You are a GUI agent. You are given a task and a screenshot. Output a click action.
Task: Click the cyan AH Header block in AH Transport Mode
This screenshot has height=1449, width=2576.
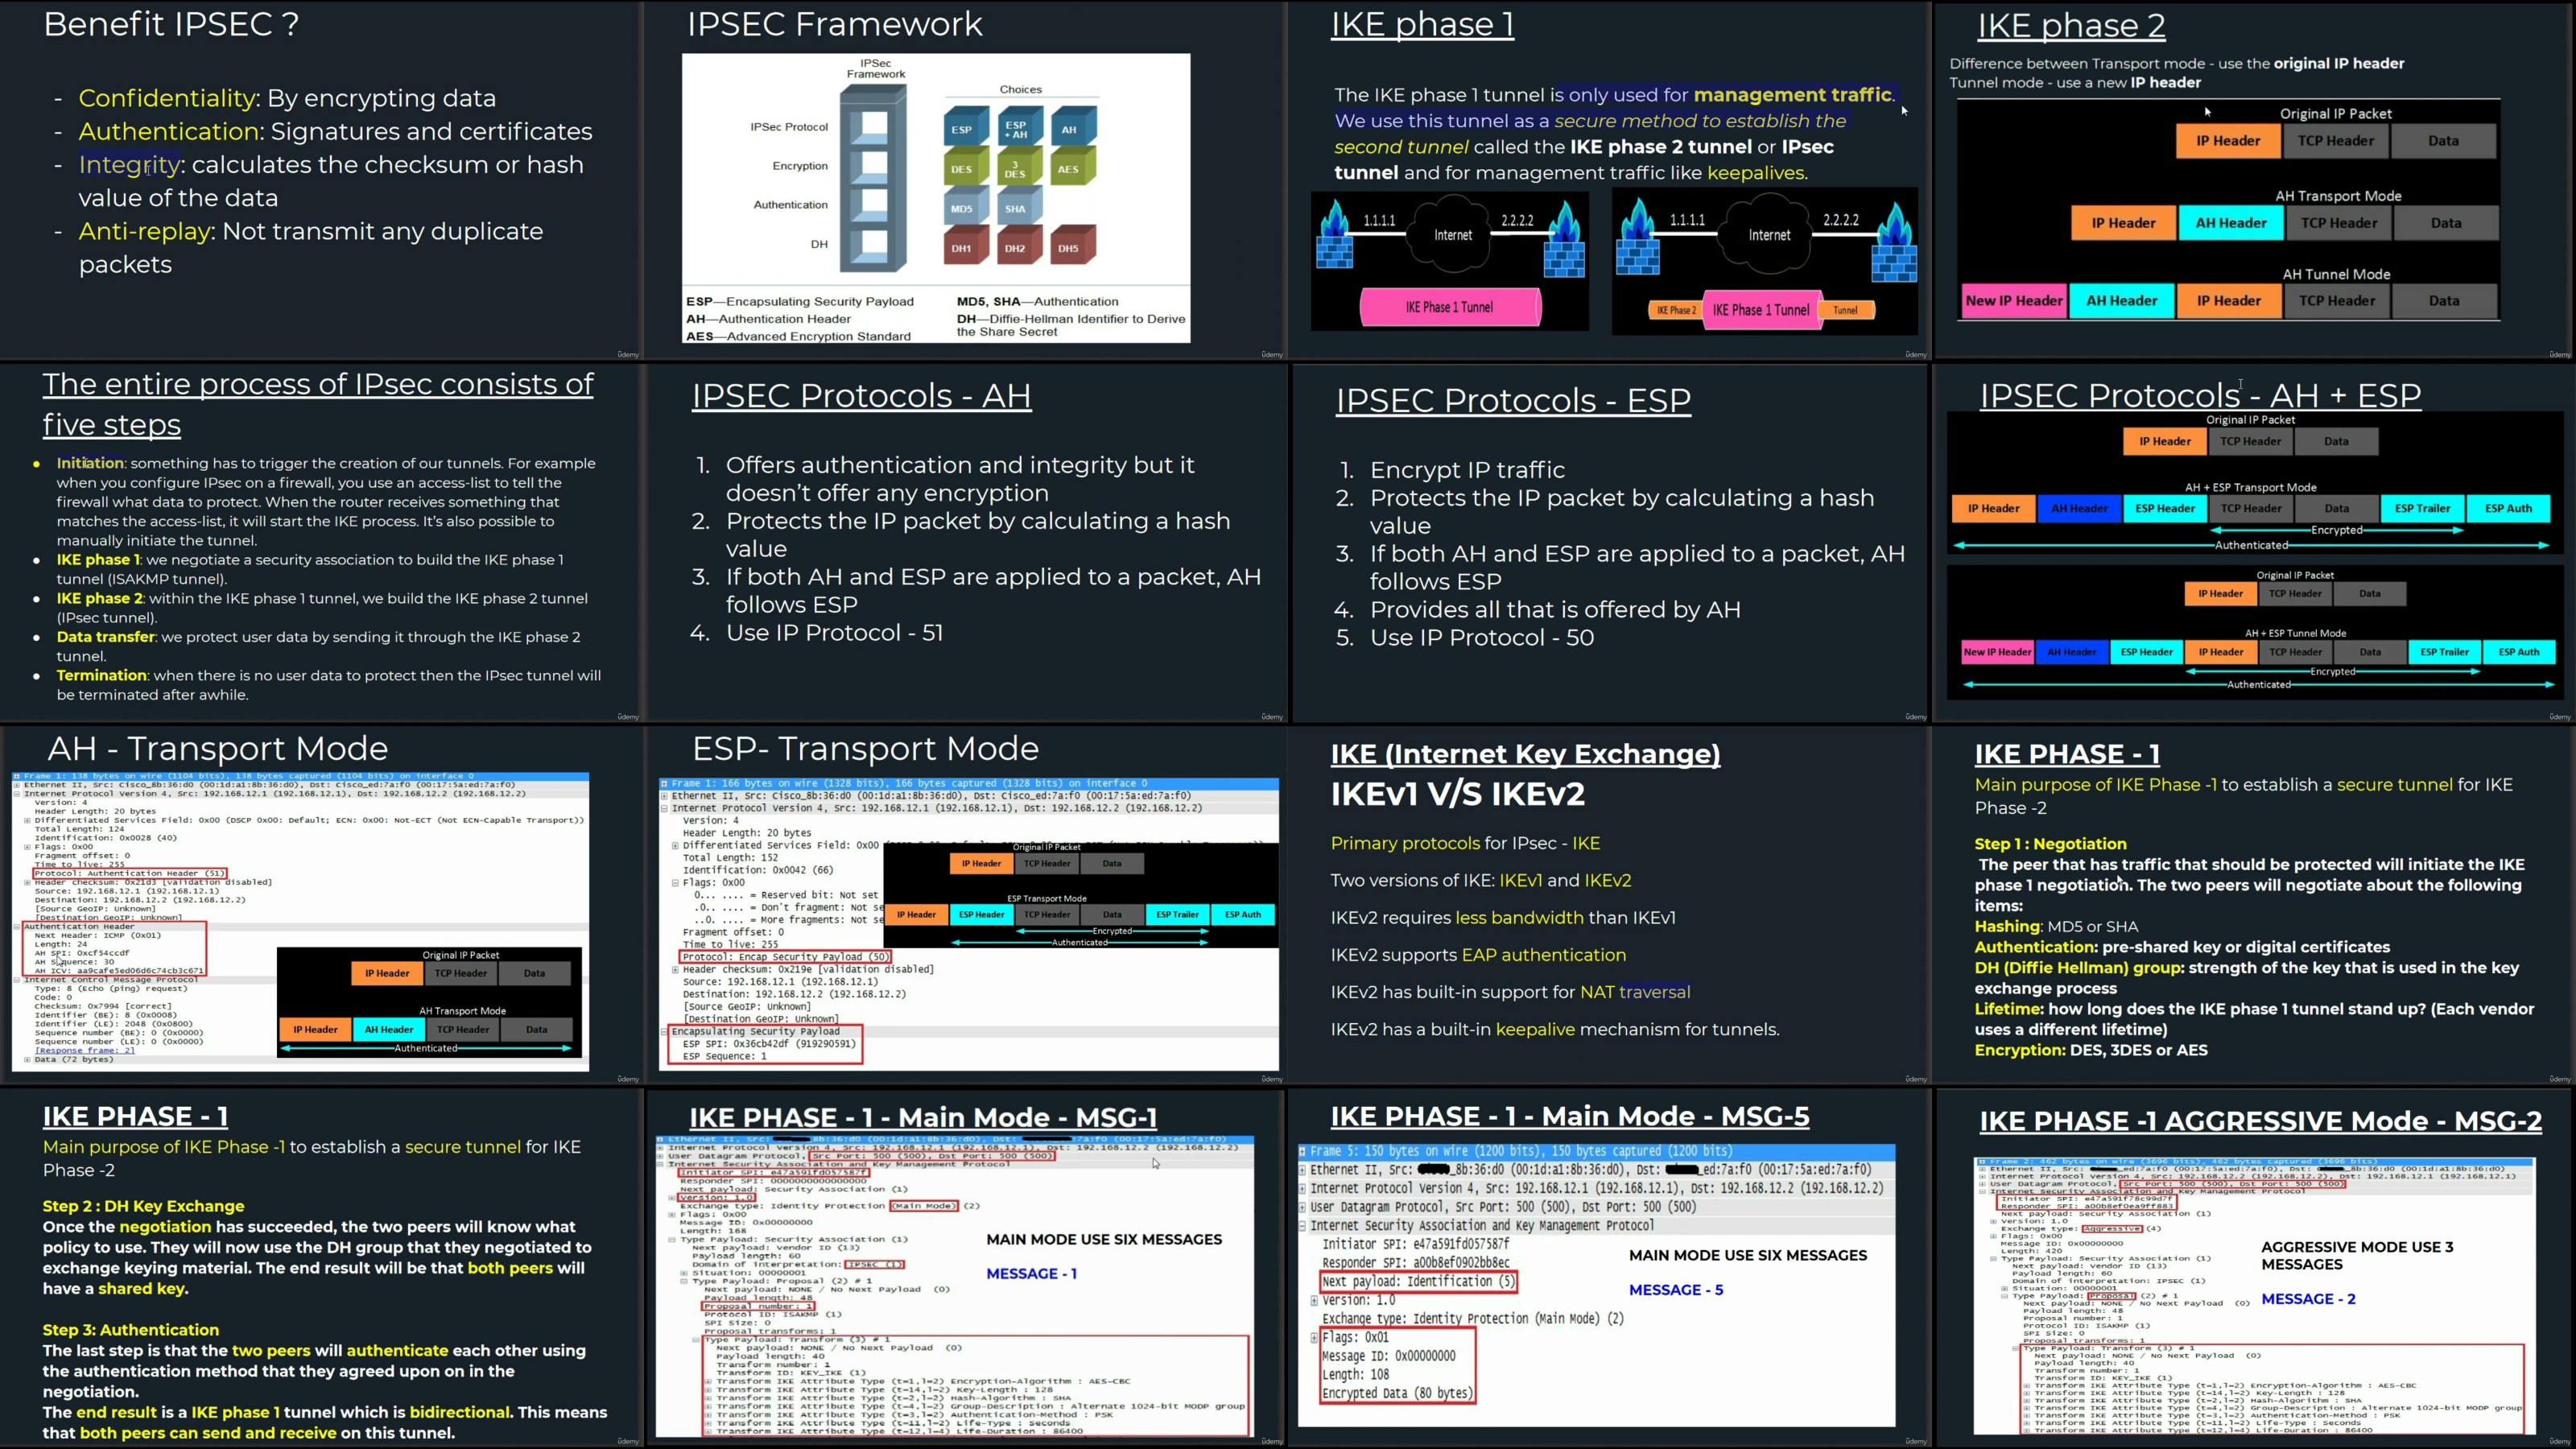point(2230,223)
